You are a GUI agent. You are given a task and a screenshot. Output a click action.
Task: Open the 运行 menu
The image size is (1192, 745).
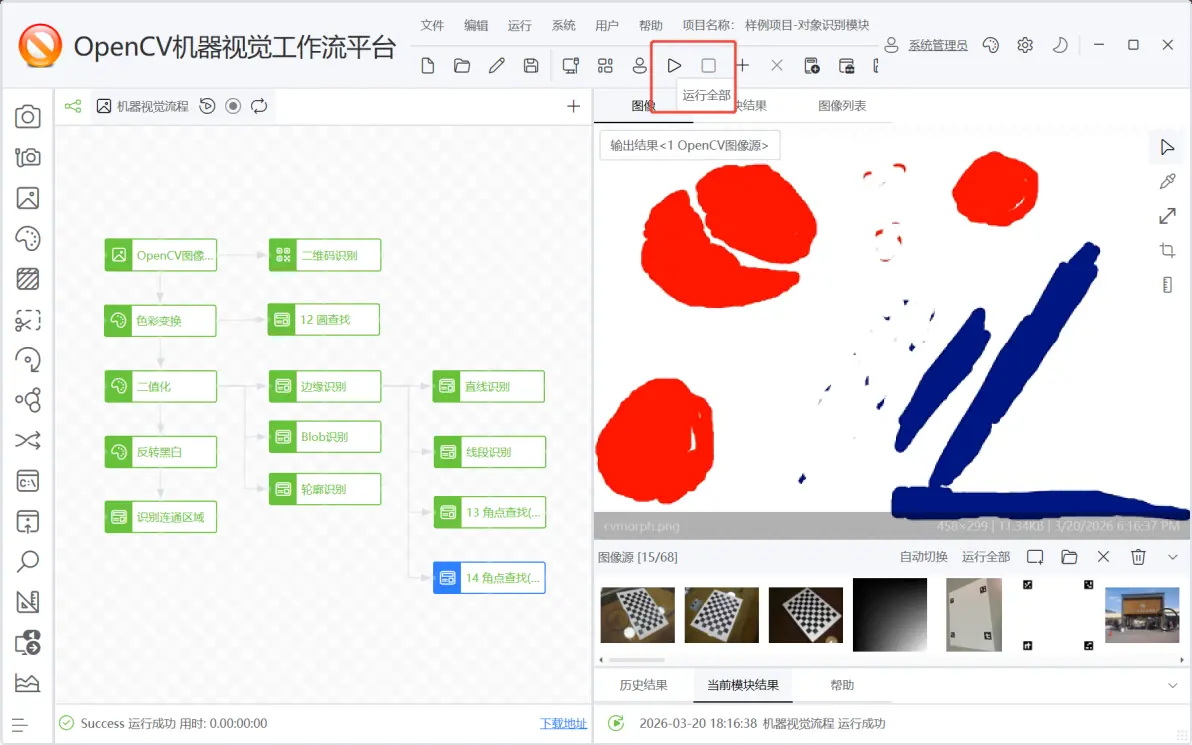pyautogui.click(x=519, y=25)
